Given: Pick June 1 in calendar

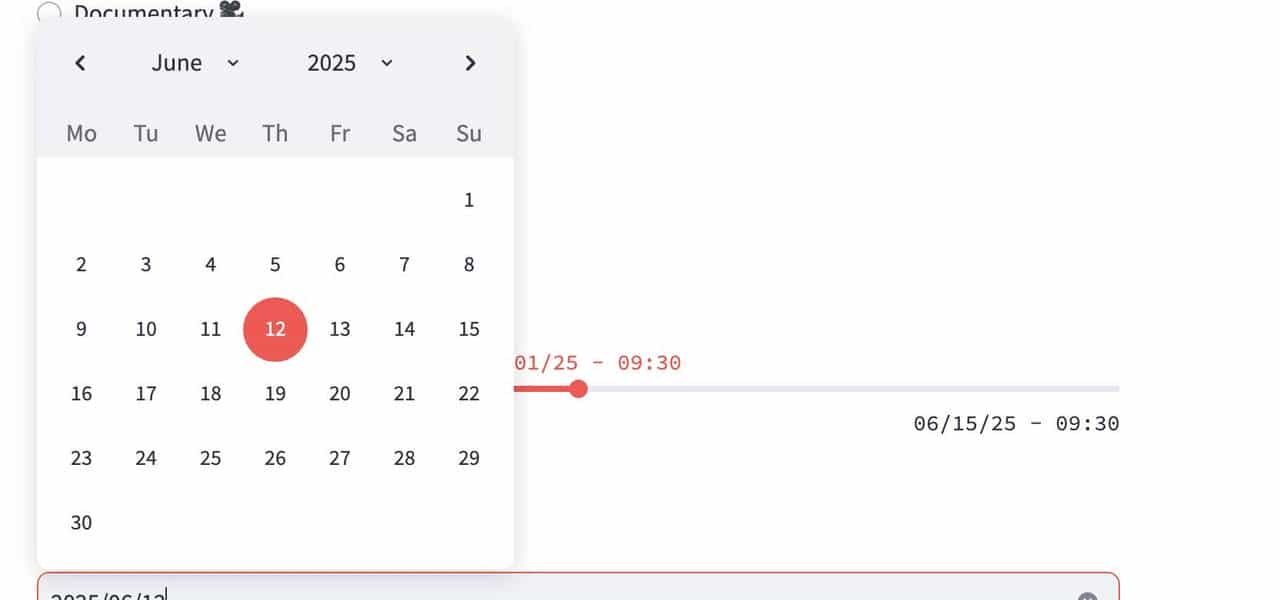Looking at the screenshot, I should click(469, 200).
